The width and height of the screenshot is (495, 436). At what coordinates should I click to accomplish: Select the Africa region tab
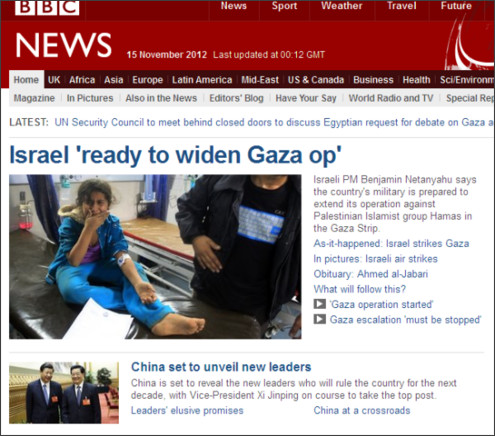pyautogui.click(x=82, y=80)
